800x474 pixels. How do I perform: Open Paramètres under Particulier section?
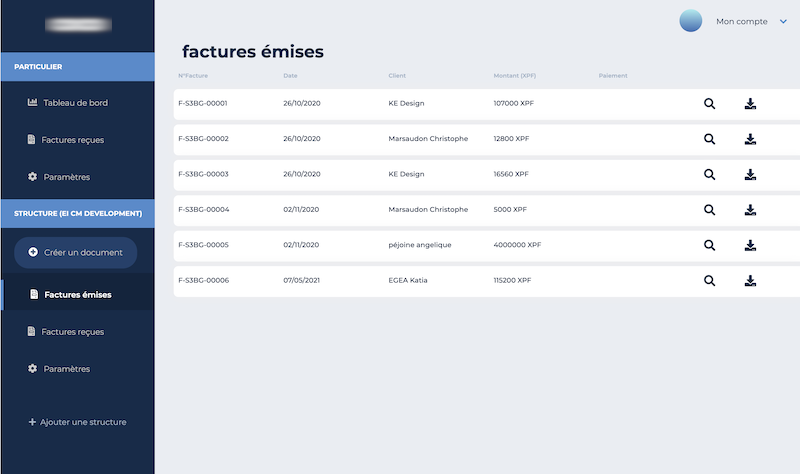pyautogui.click(x=66, y=177)
